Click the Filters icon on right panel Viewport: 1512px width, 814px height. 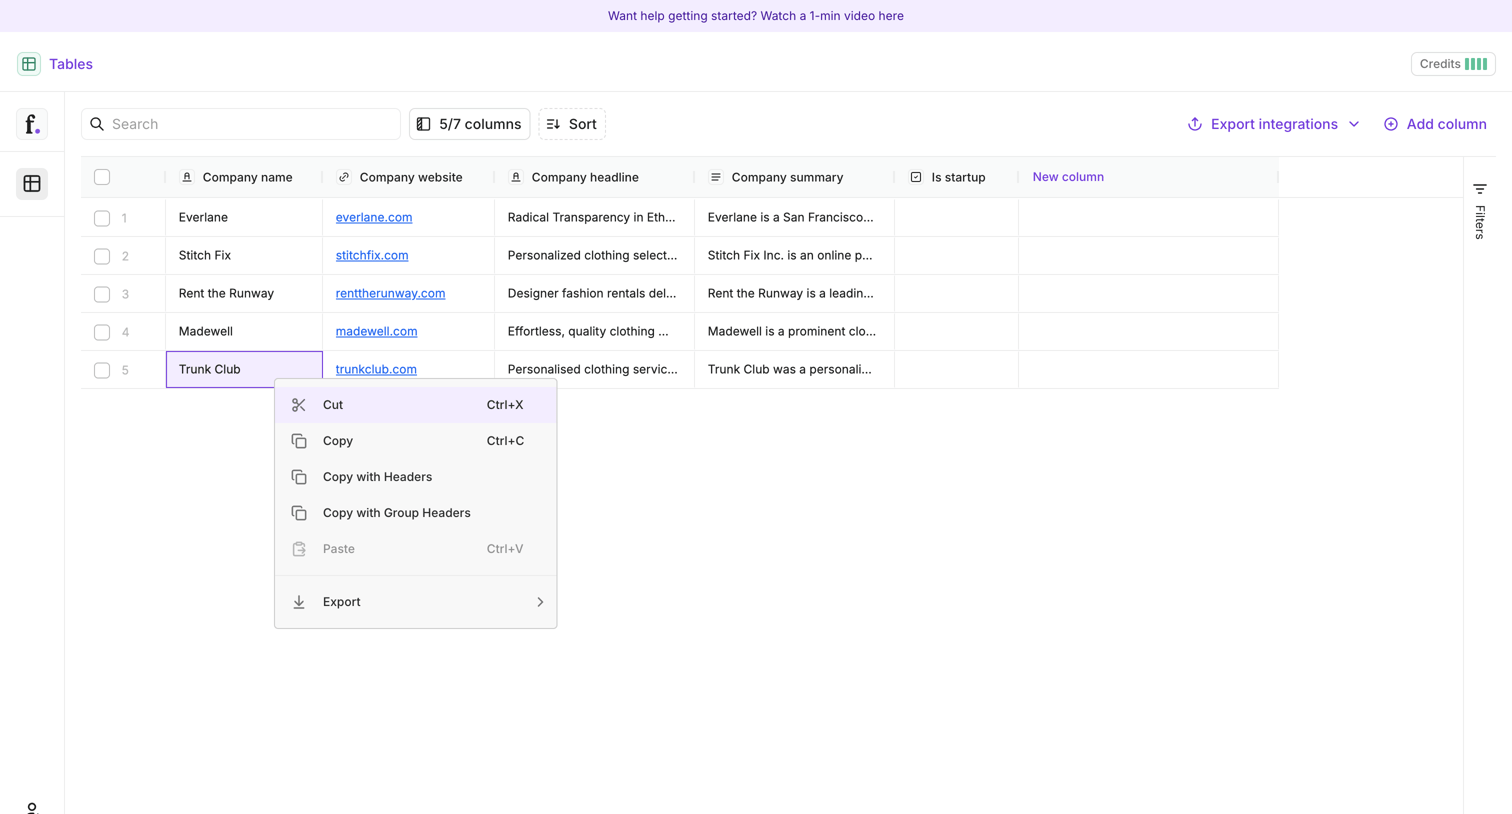pos(1480,189)
